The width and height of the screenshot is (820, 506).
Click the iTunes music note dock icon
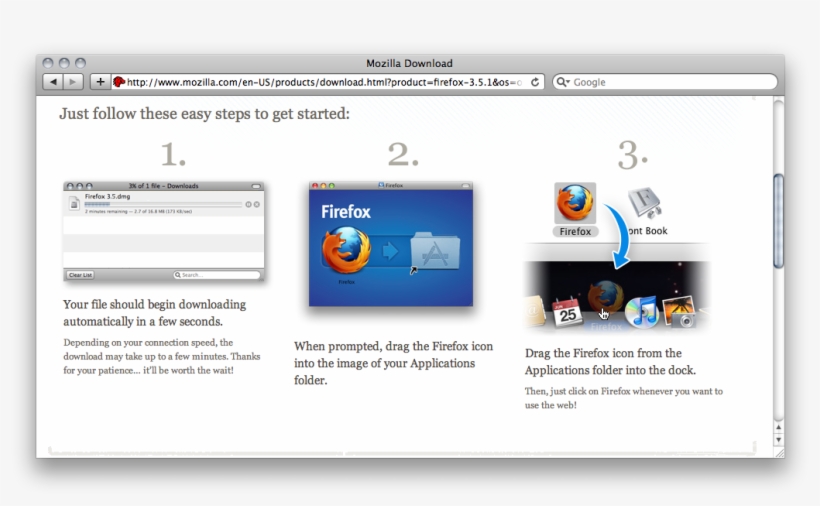tap(642, 312)
